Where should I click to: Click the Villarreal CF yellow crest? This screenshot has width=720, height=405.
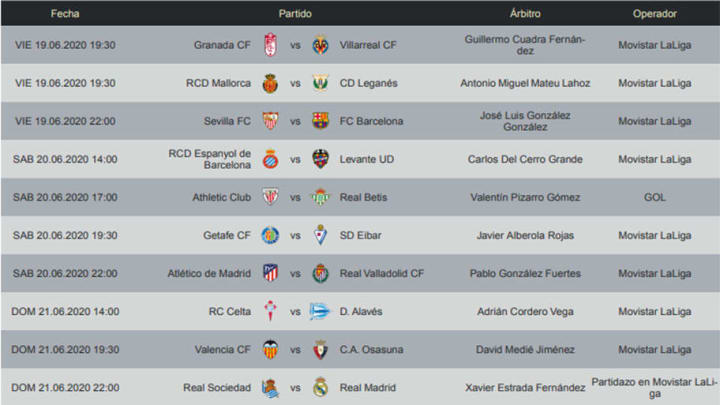pyautogui.click(x=321, y=45)
